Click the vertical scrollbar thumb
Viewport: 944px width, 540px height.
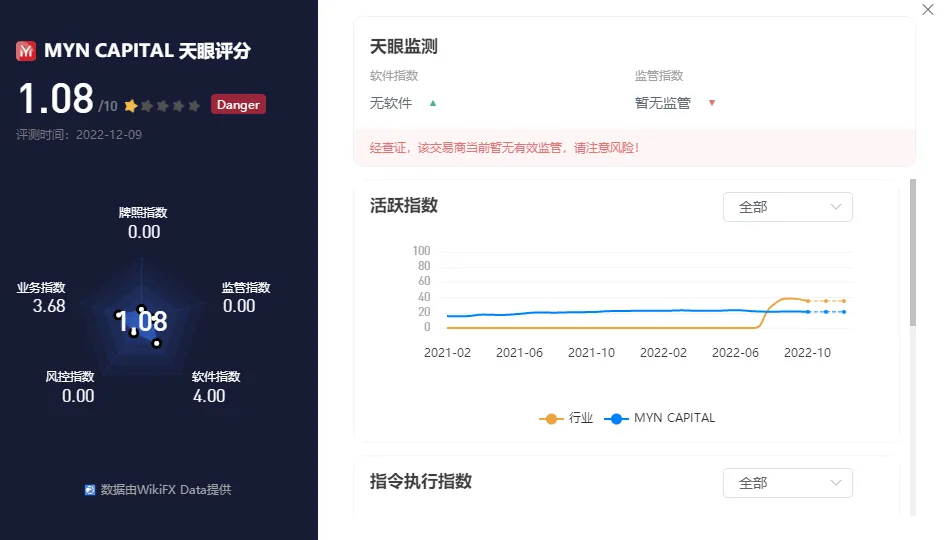913,252
